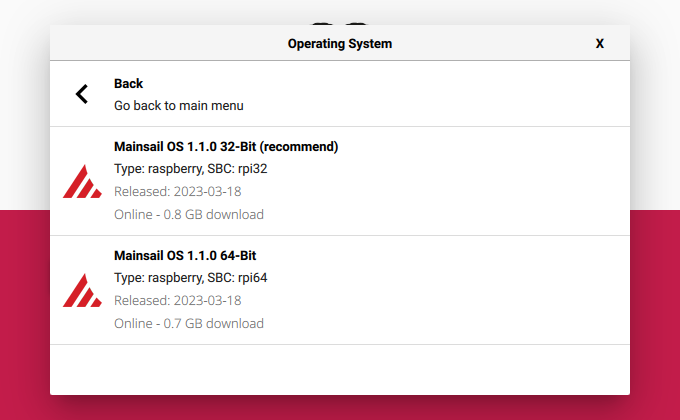Click release date under the 32-Bit entry
This screenshot has height=420, width=680.
point(178,191)
